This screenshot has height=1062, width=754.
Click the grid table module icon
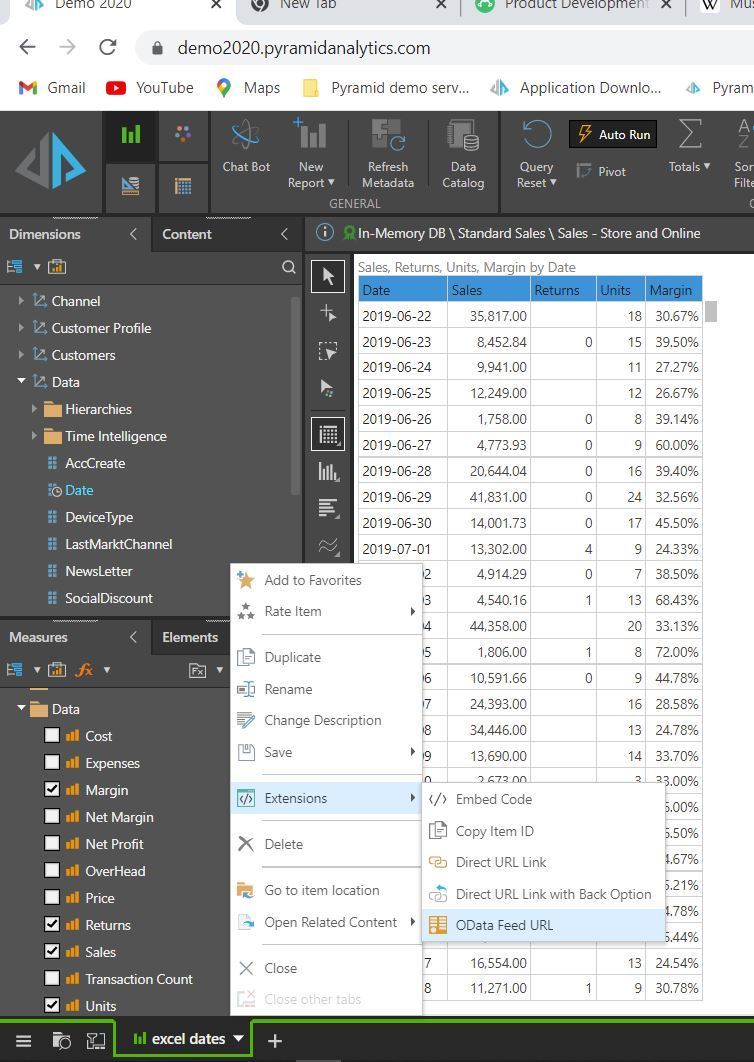tap(183, 186)
